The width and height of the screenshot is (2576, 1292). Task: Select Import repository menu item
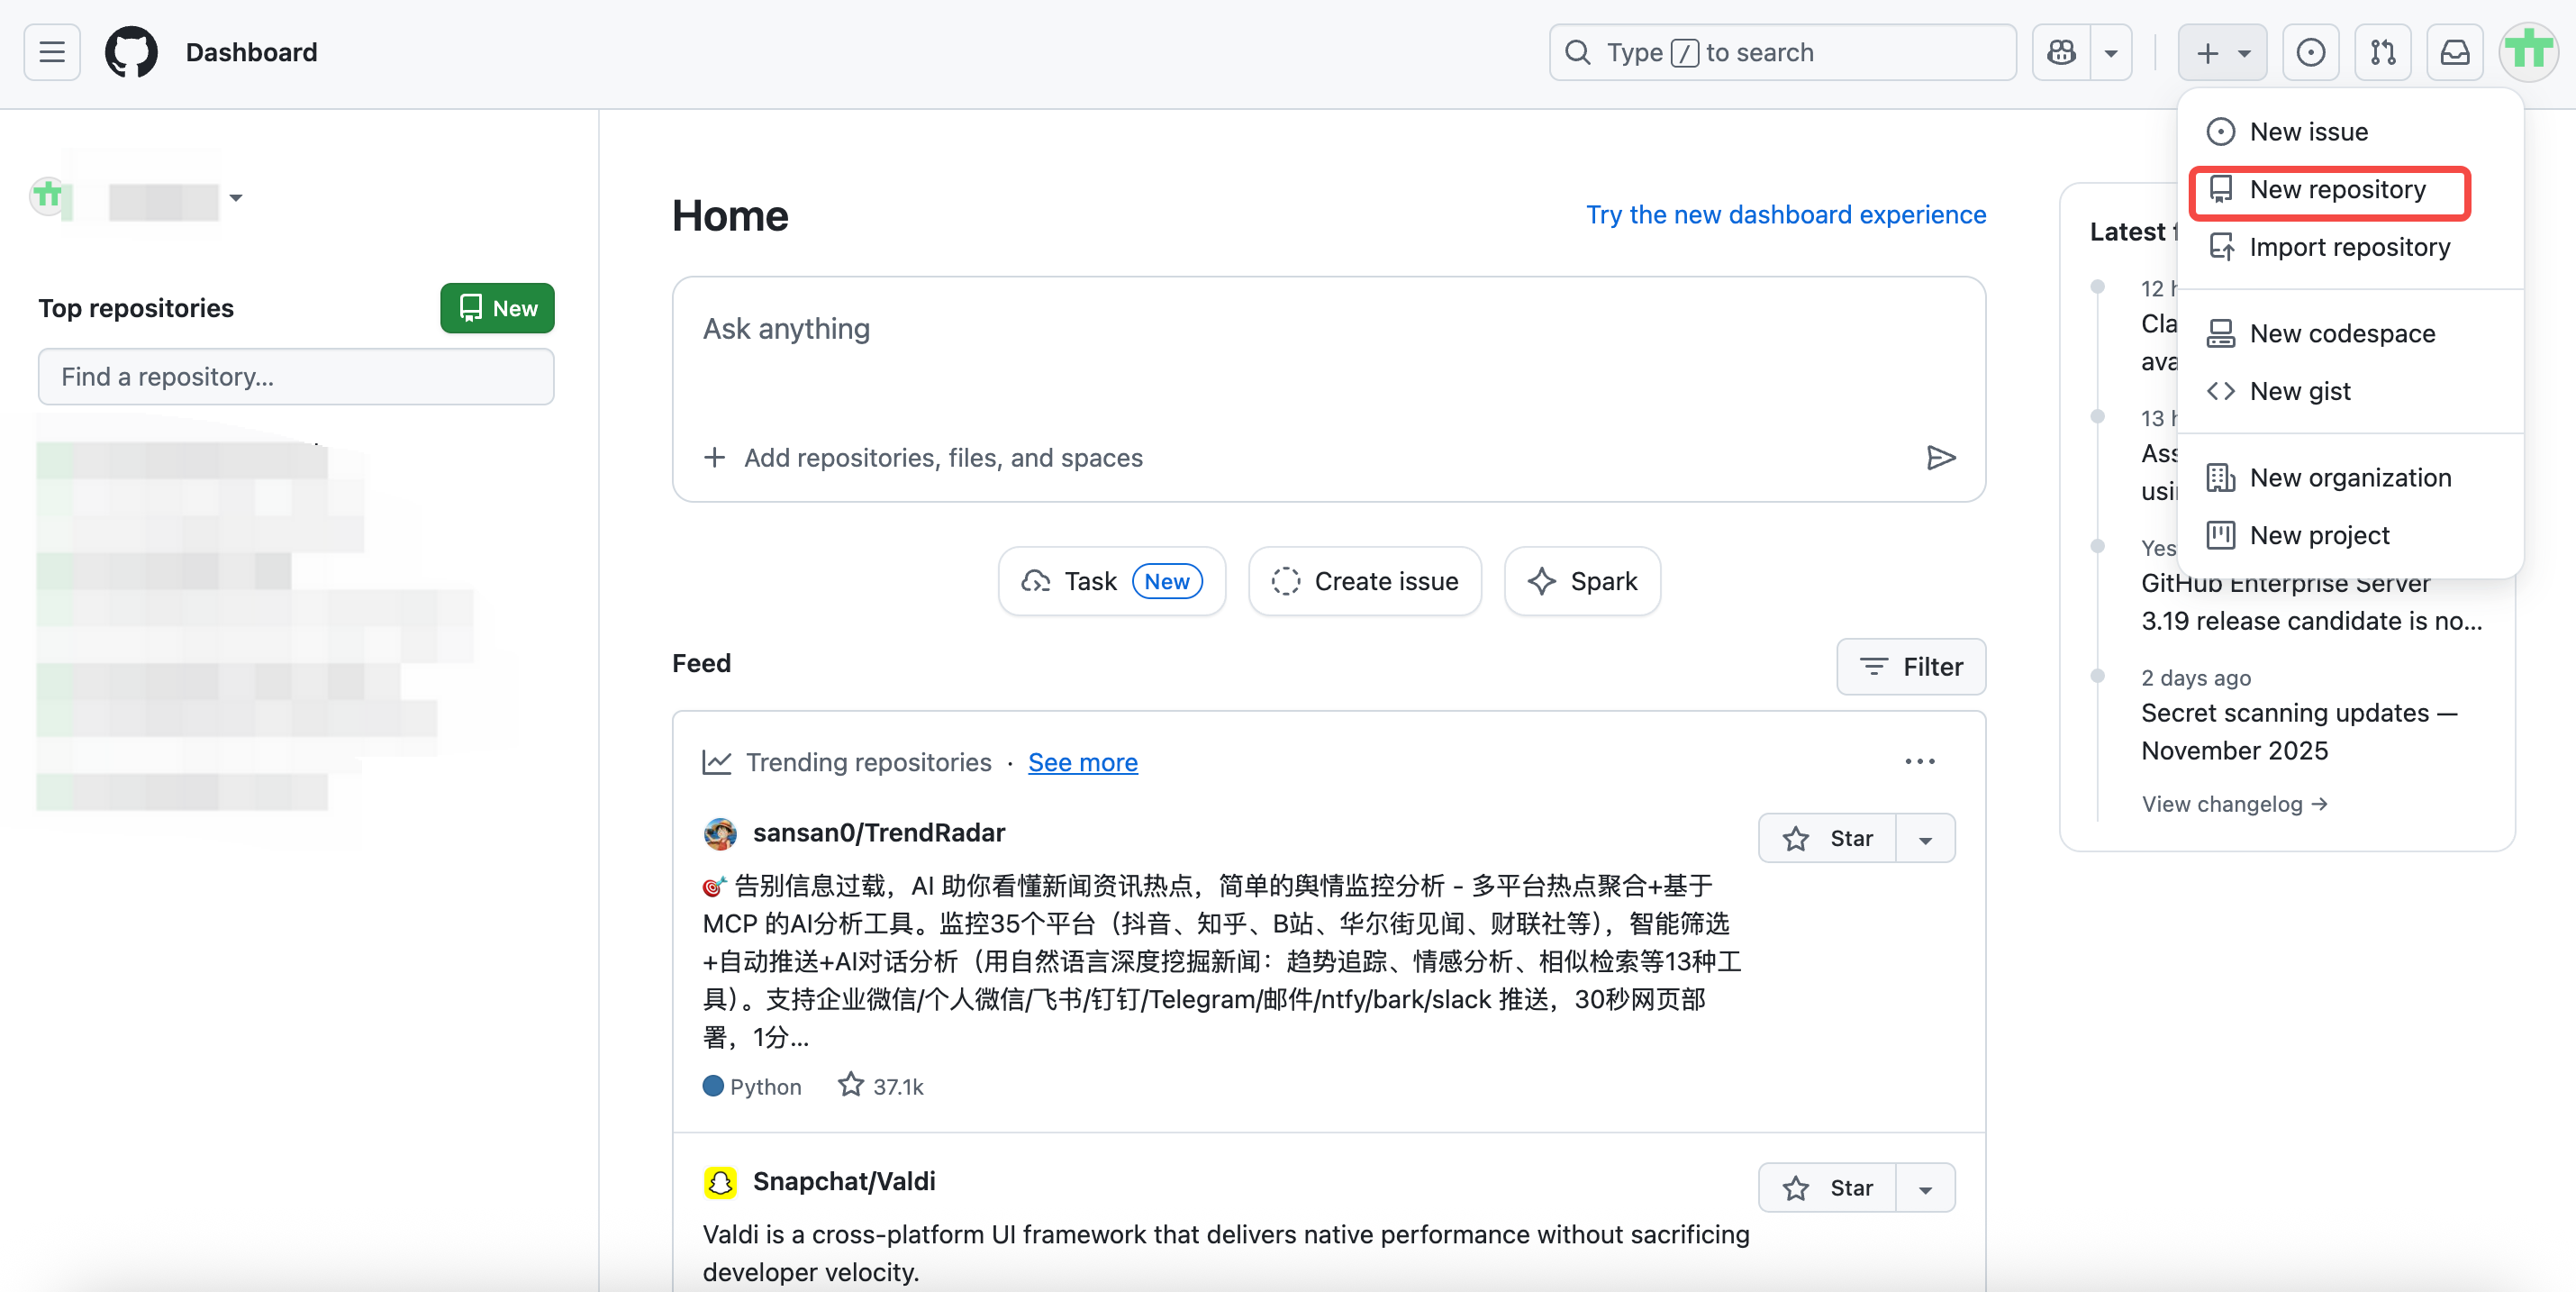pos(2350,247)
